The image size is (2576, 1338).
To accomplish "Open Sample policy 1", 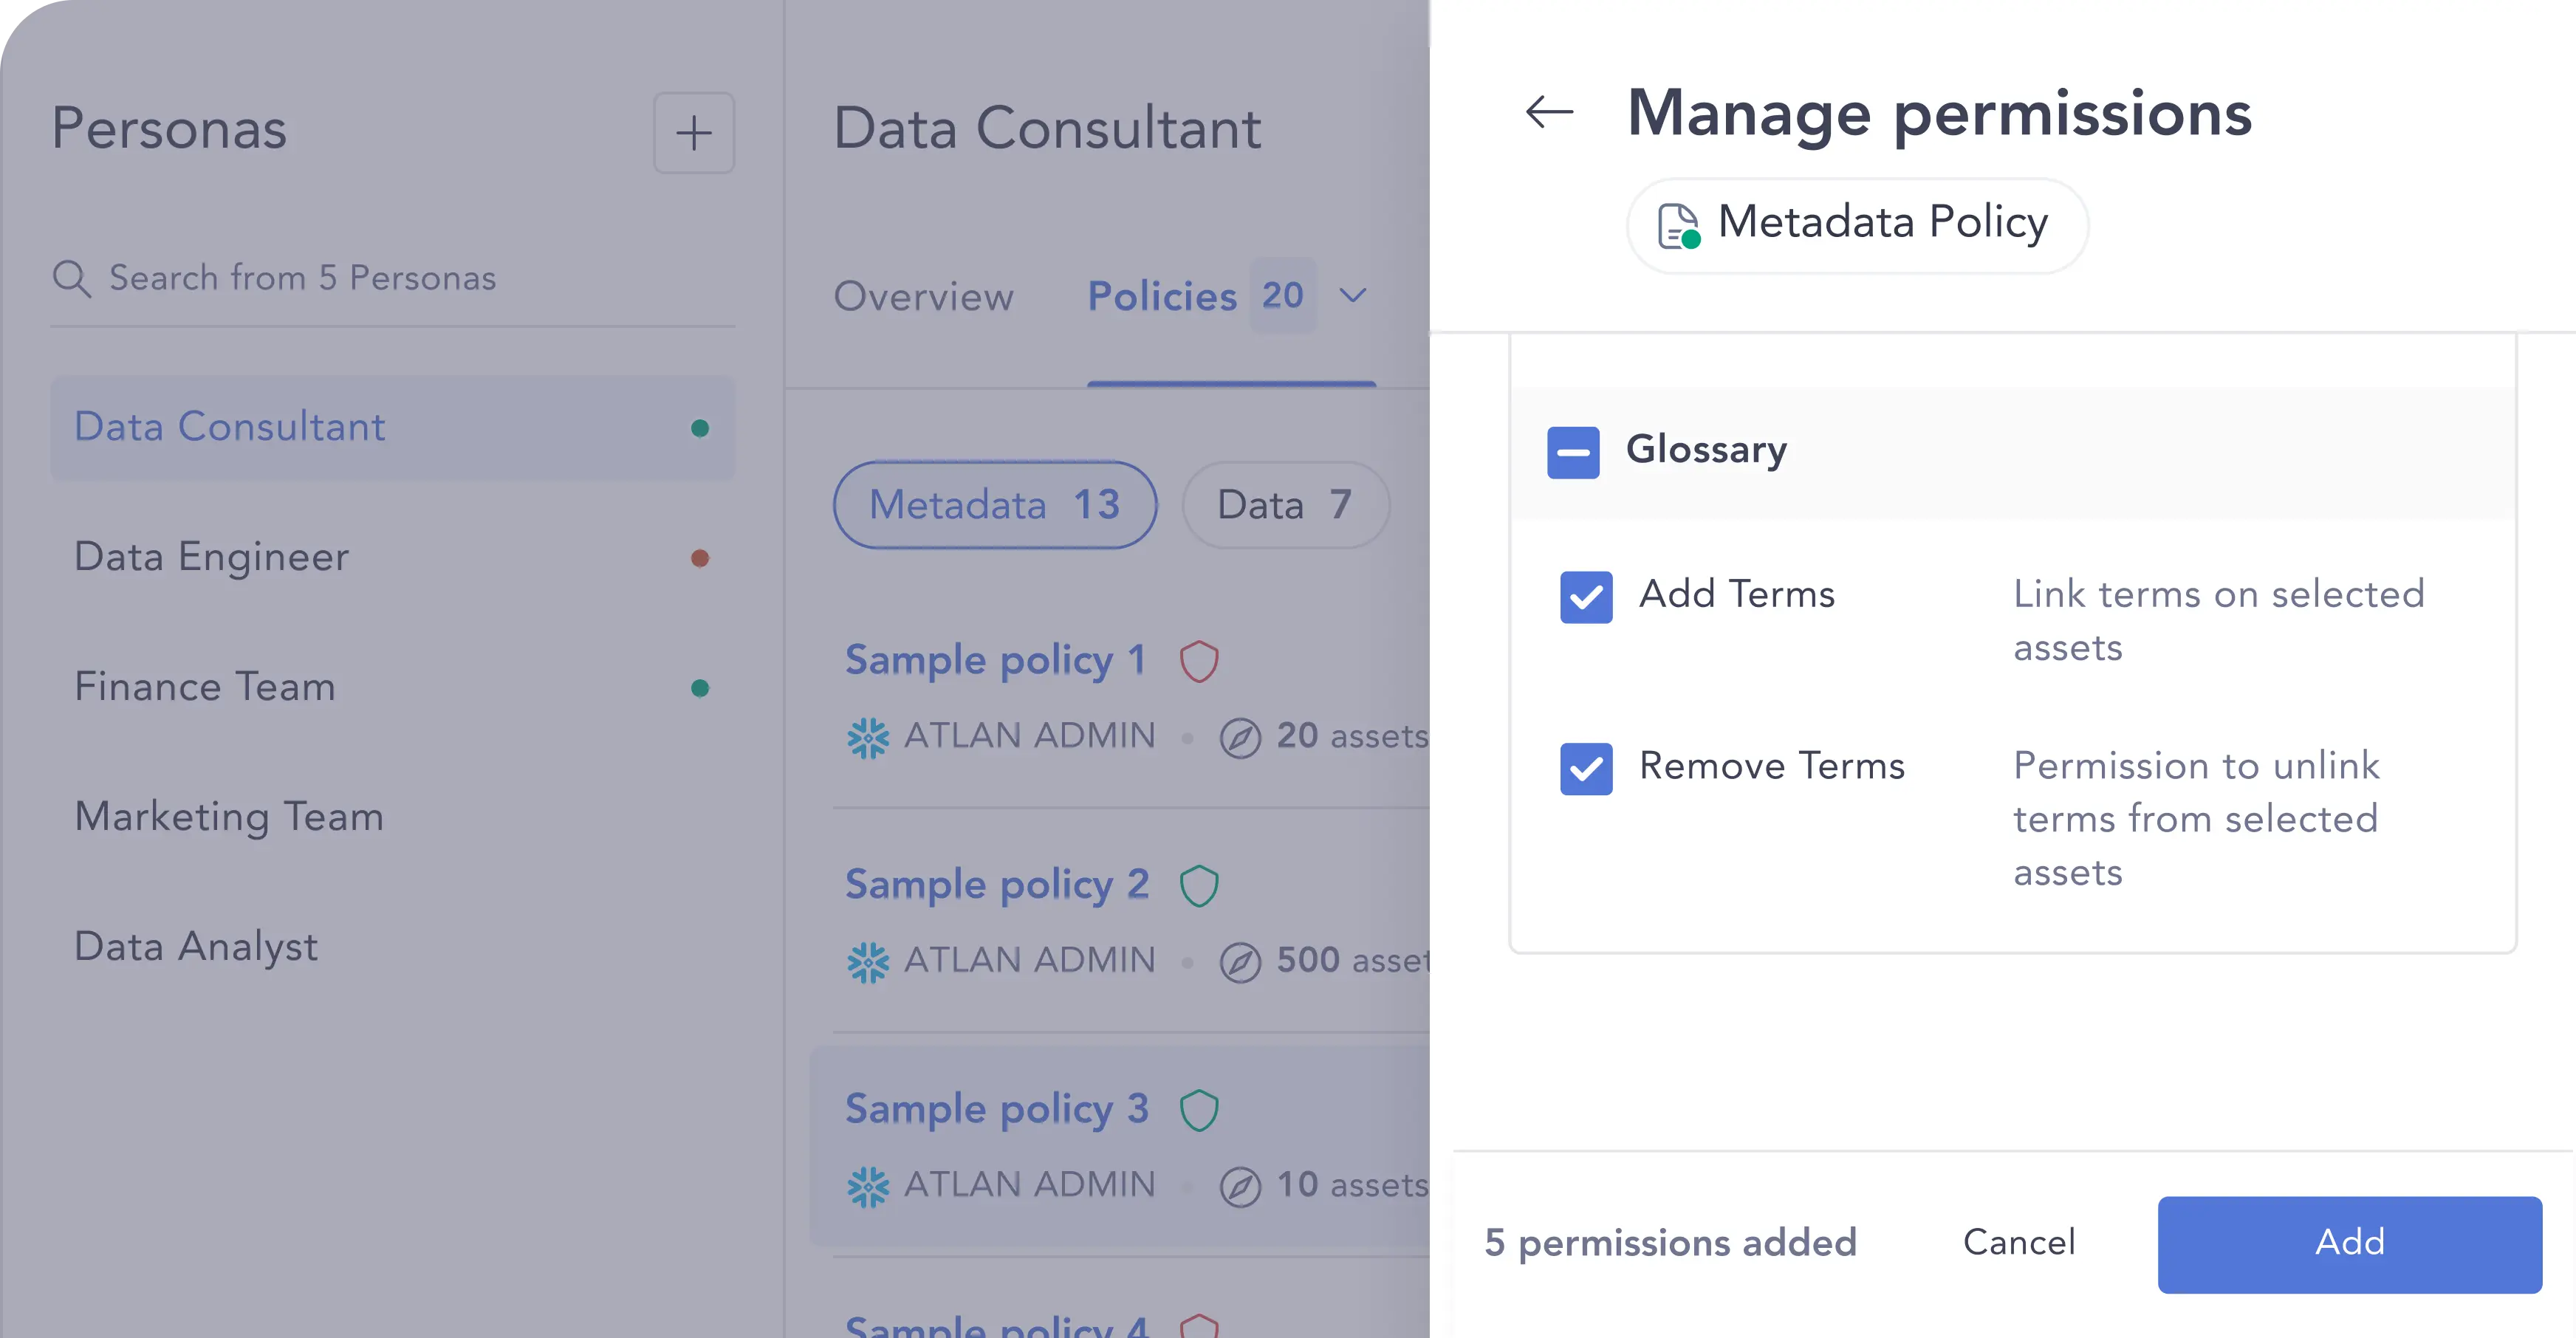I will point(995,660).
